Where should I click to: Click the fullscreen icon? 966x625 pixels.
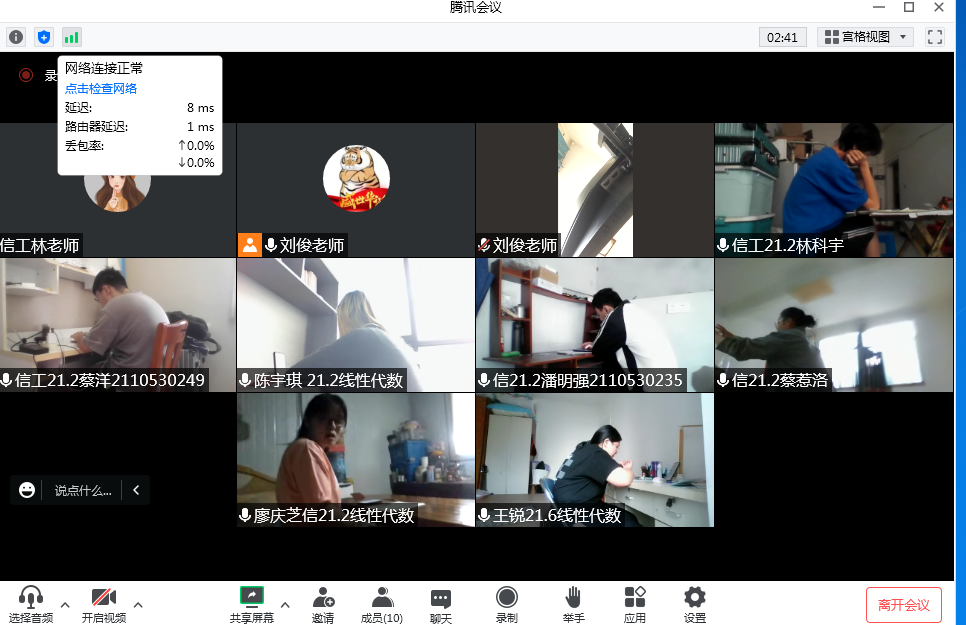(935, 37)
